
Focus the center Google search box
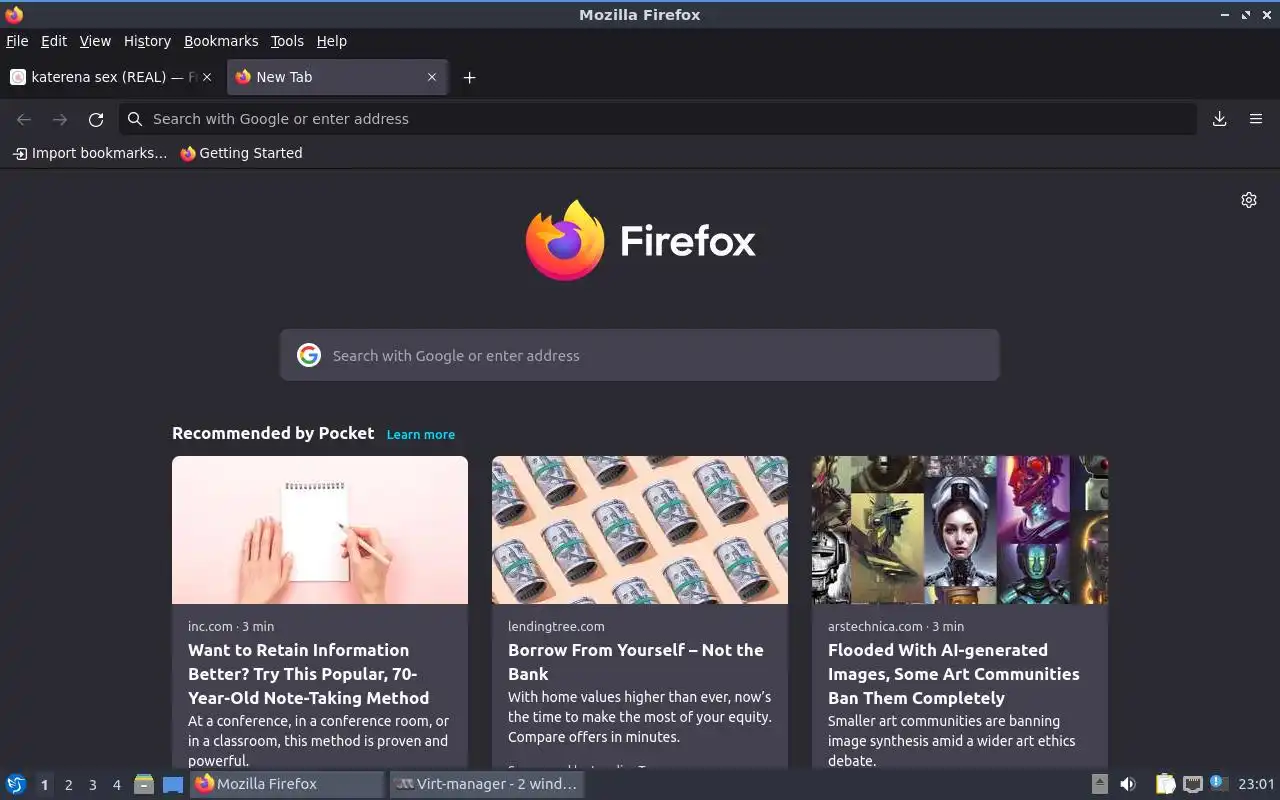click(640, 355)
